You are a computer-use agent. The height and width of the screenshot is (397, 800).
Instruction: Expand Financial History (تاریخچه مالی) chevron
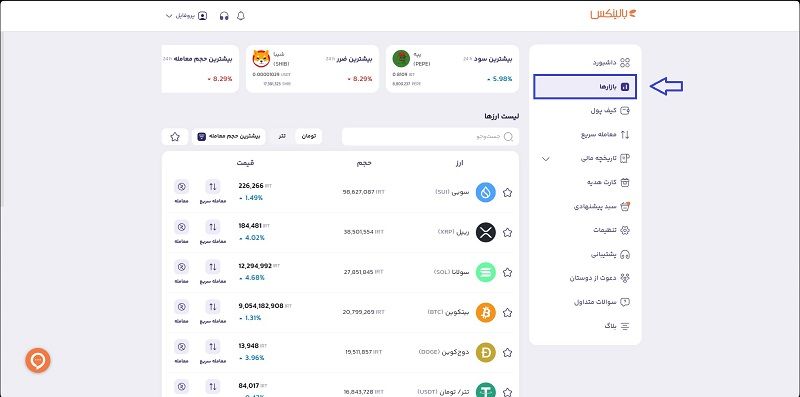point(545,159)
